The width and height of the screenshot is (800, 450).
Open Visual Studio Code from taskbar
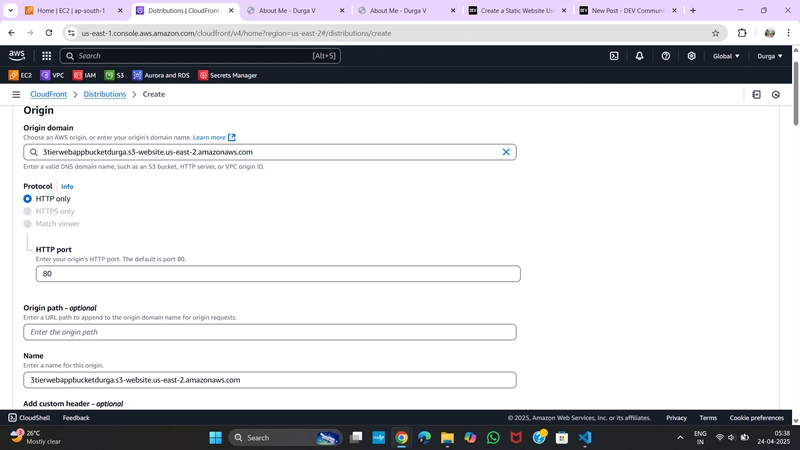pos(585,438)
